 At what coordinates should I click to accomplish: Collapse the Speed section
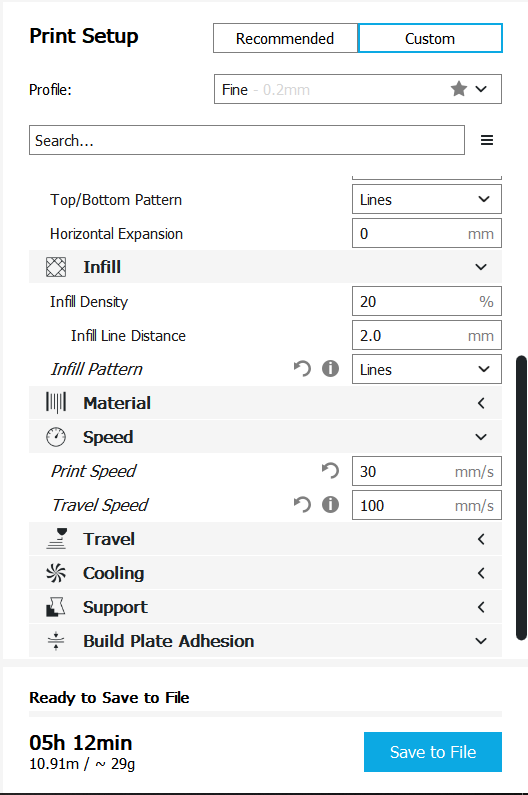click(265, 437)
